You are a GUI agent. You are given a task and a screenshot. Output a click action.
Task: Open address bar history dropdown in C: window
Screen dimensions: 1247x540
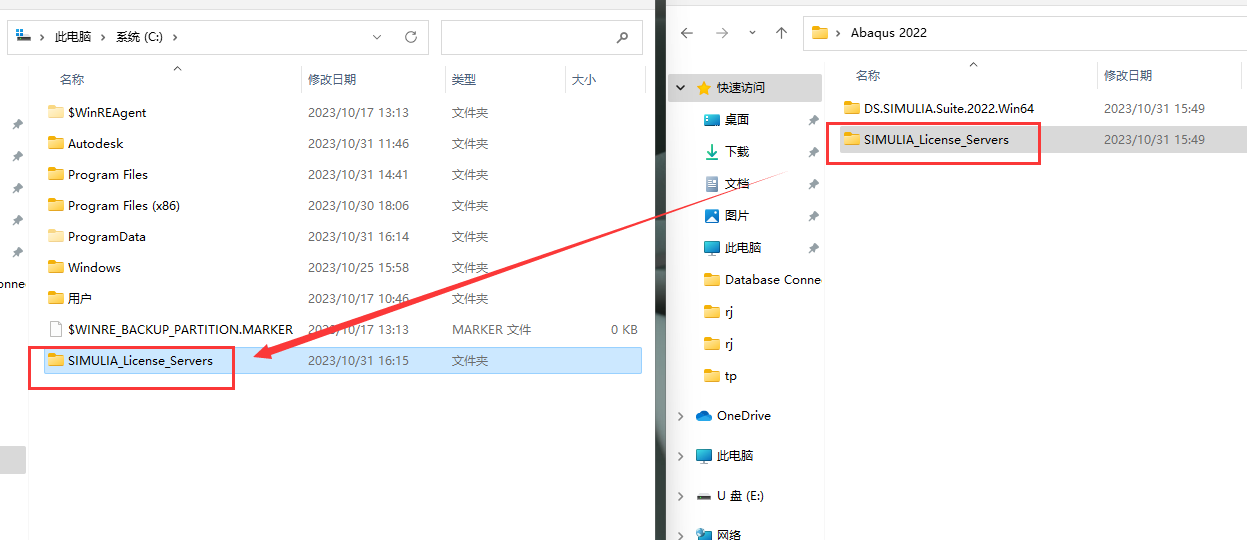pos(377,37)
